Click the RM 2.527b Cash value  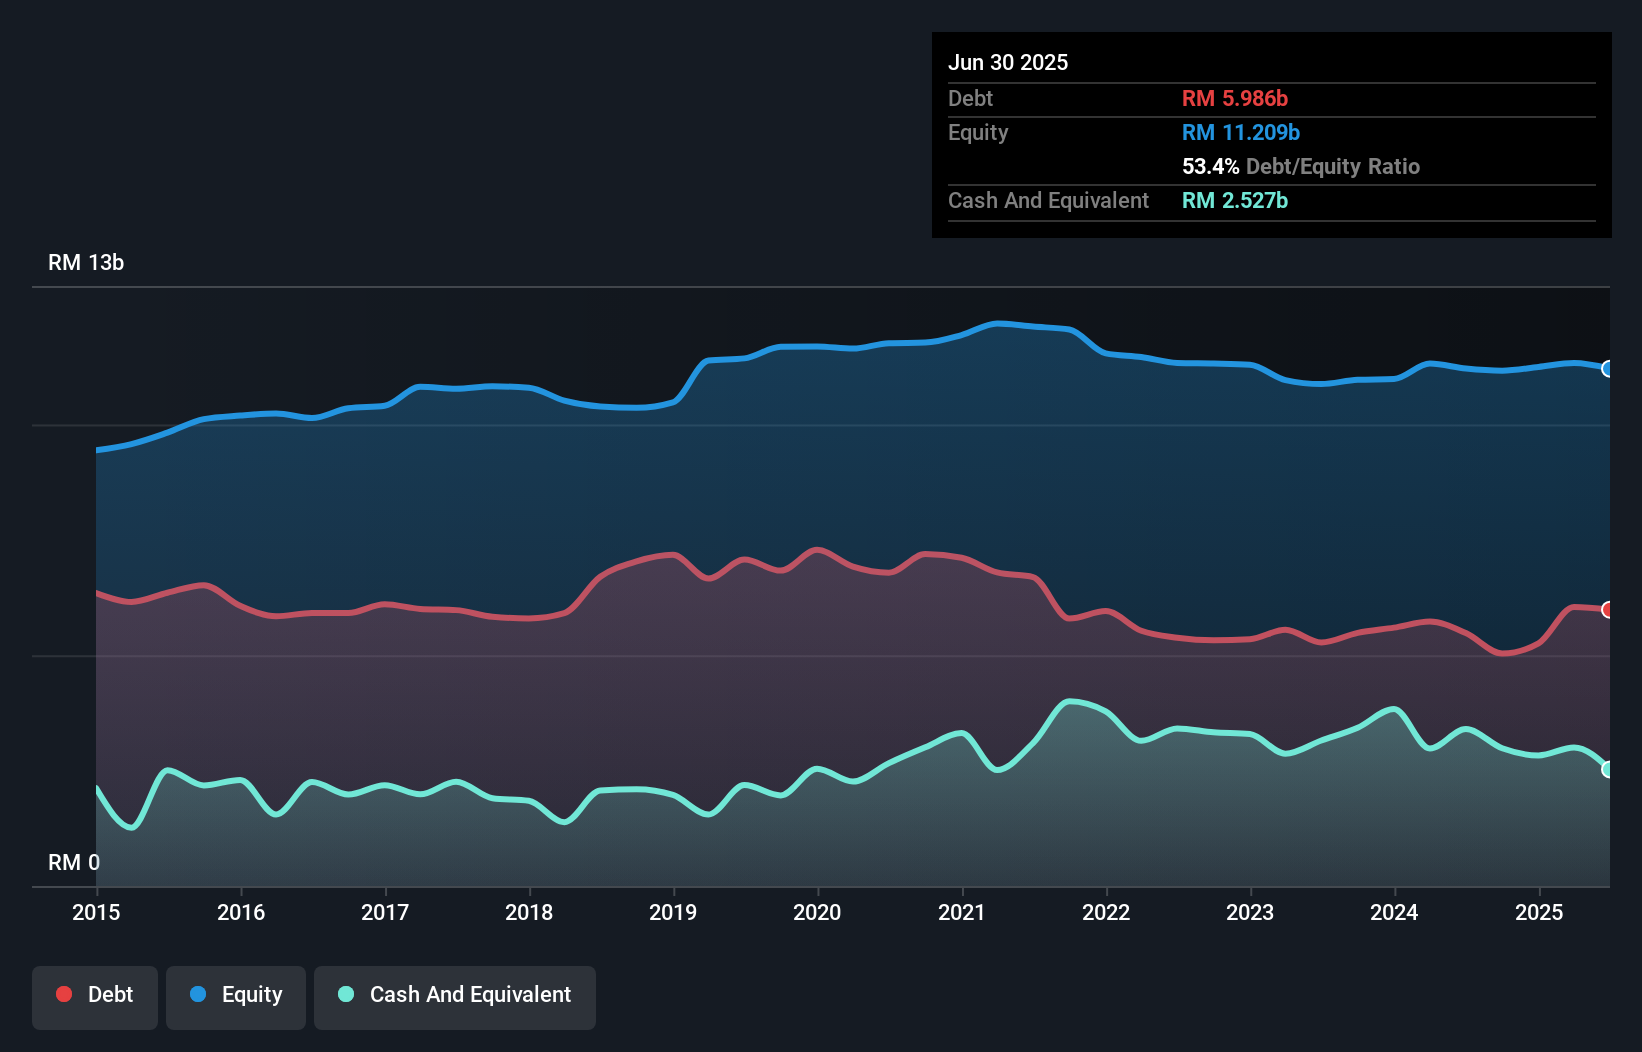coord(1235,200)
